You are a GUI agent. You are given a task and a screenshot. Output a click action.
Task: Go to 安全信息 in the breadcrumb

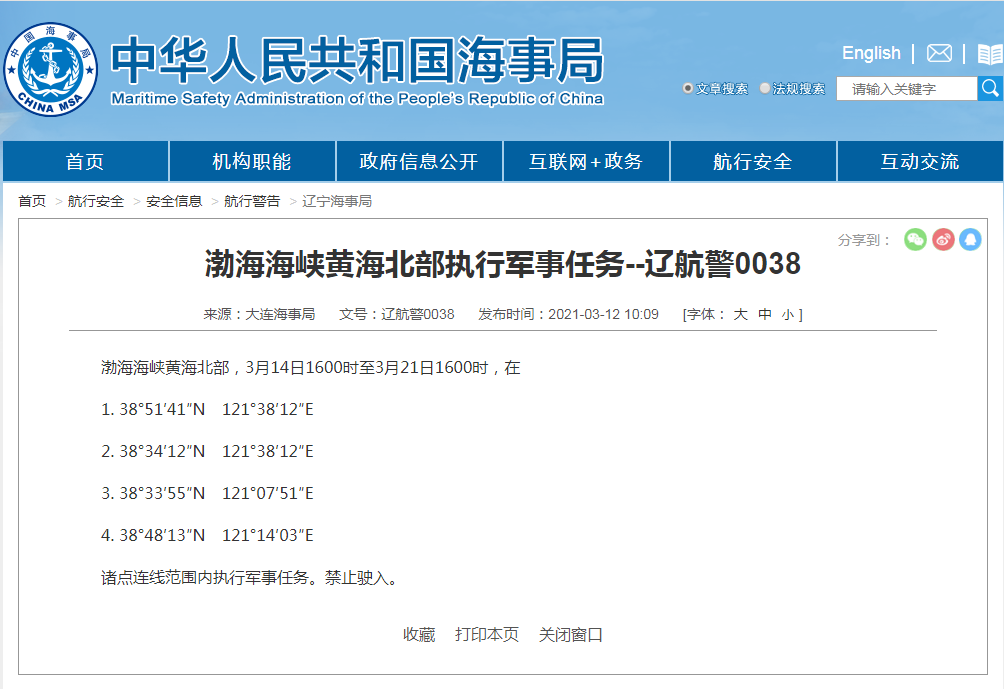(x=174, y=202)
